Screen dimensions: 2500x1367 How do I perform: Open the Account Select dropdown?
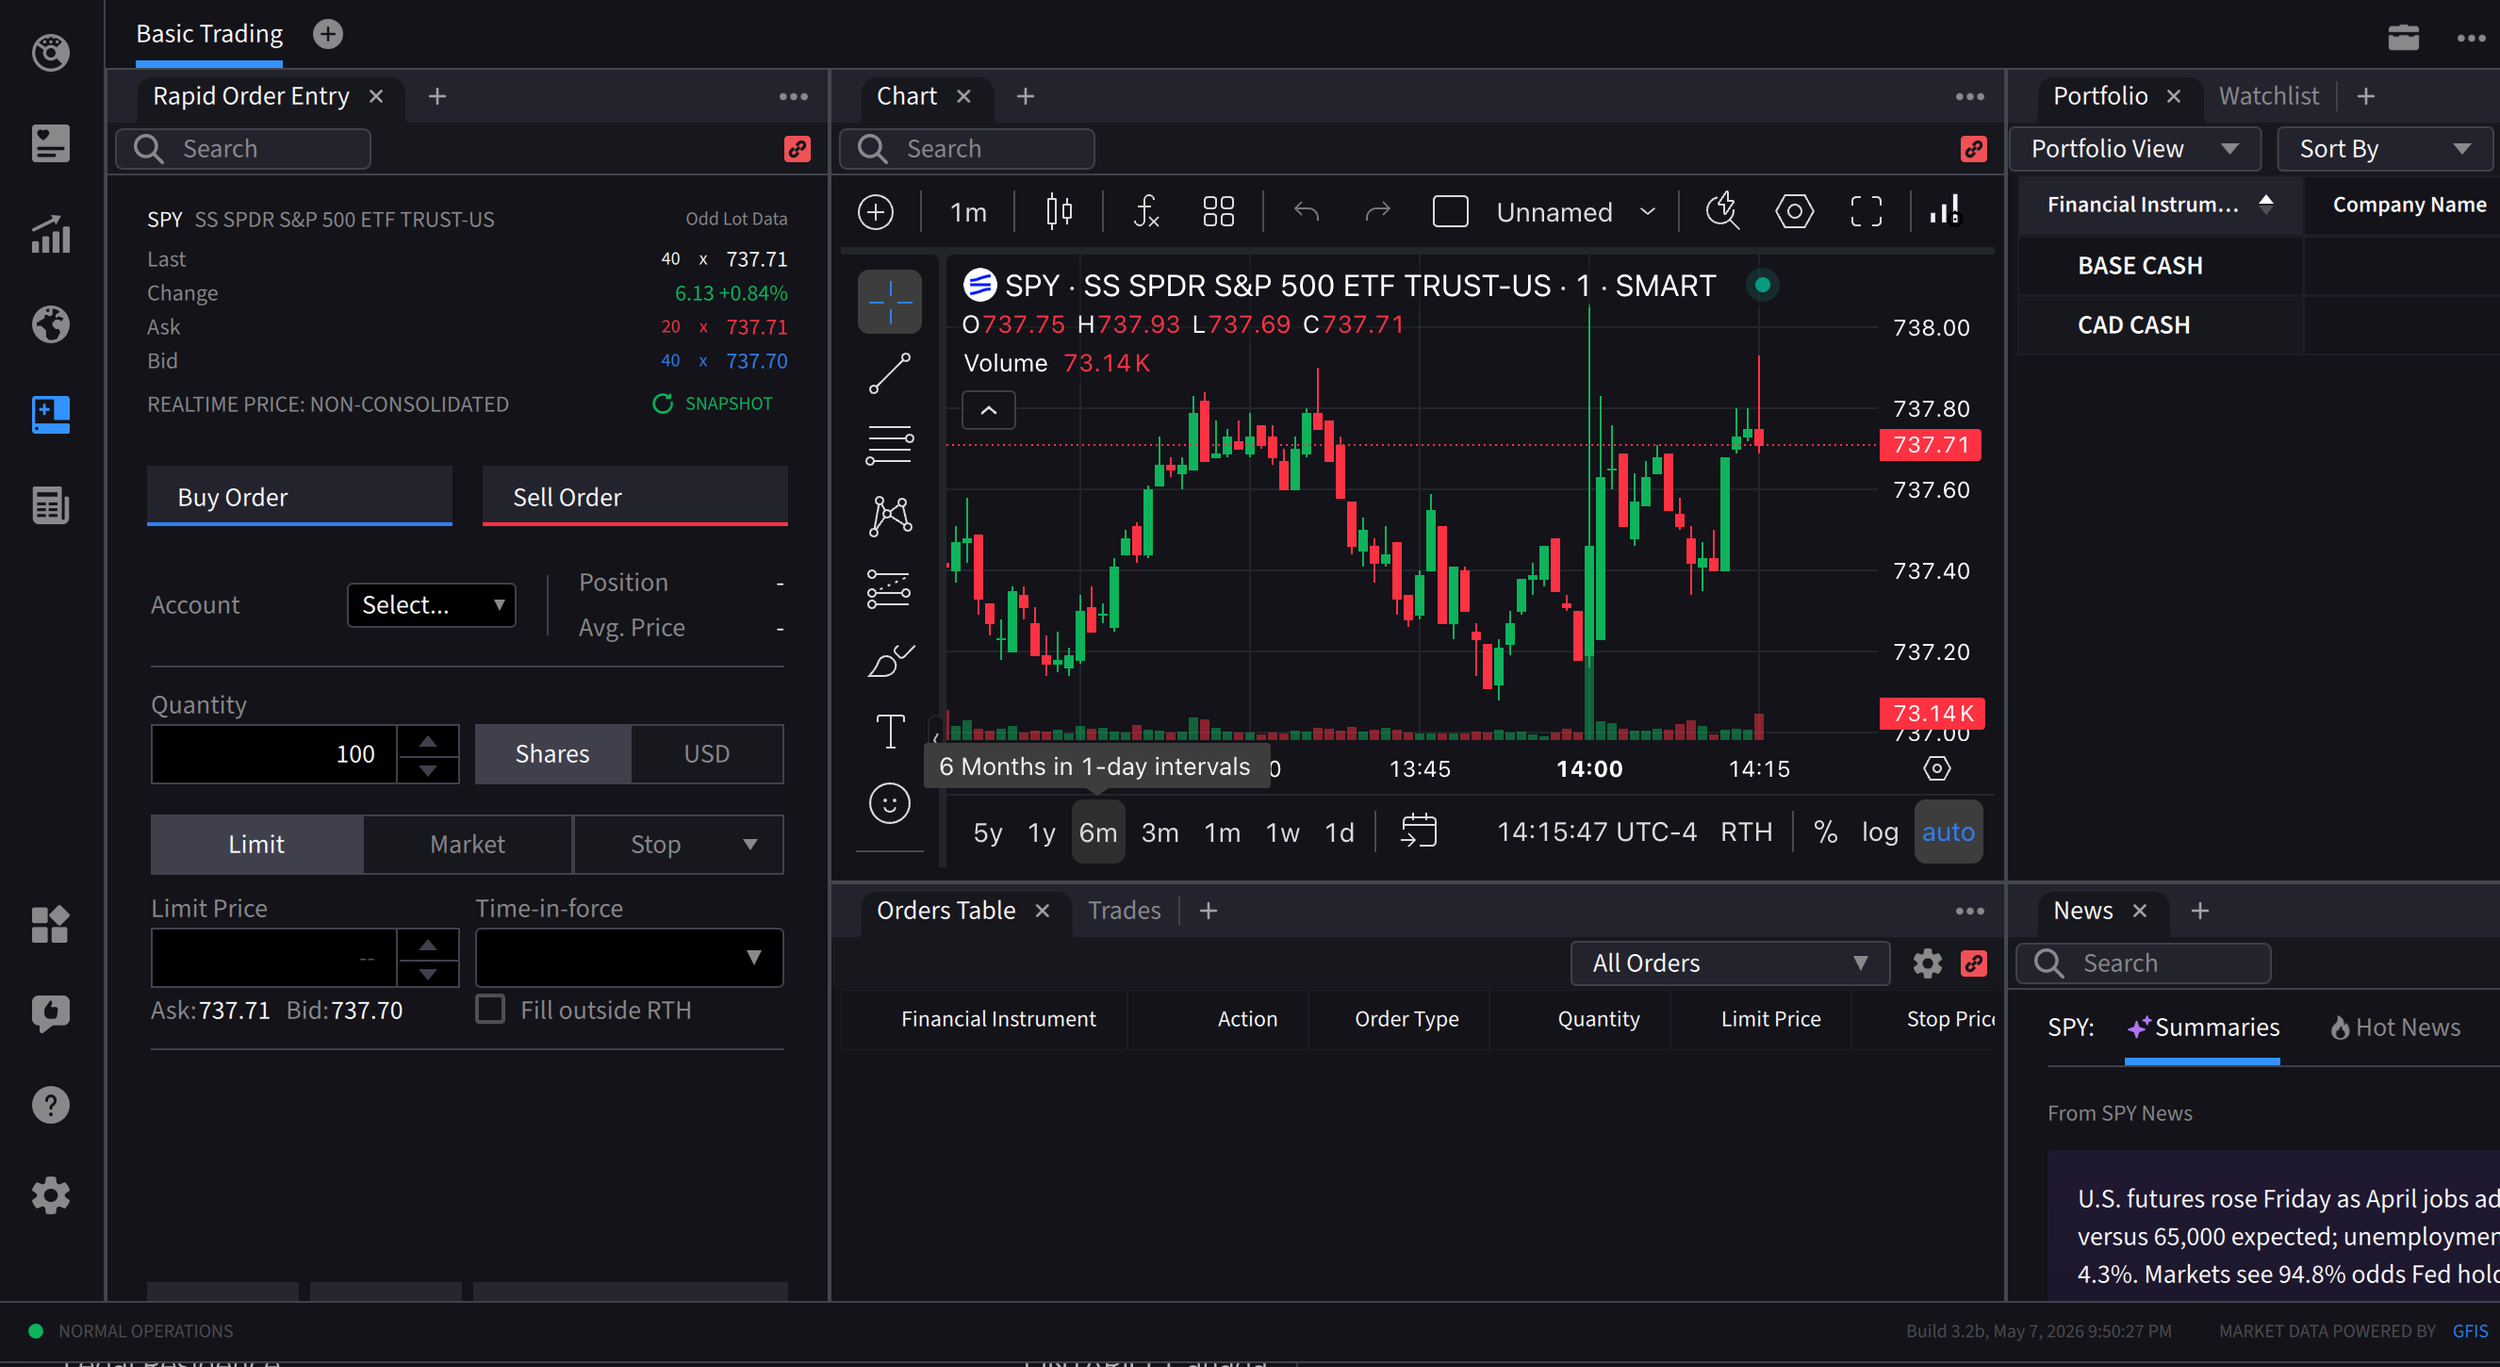click(x=431, y=605)
